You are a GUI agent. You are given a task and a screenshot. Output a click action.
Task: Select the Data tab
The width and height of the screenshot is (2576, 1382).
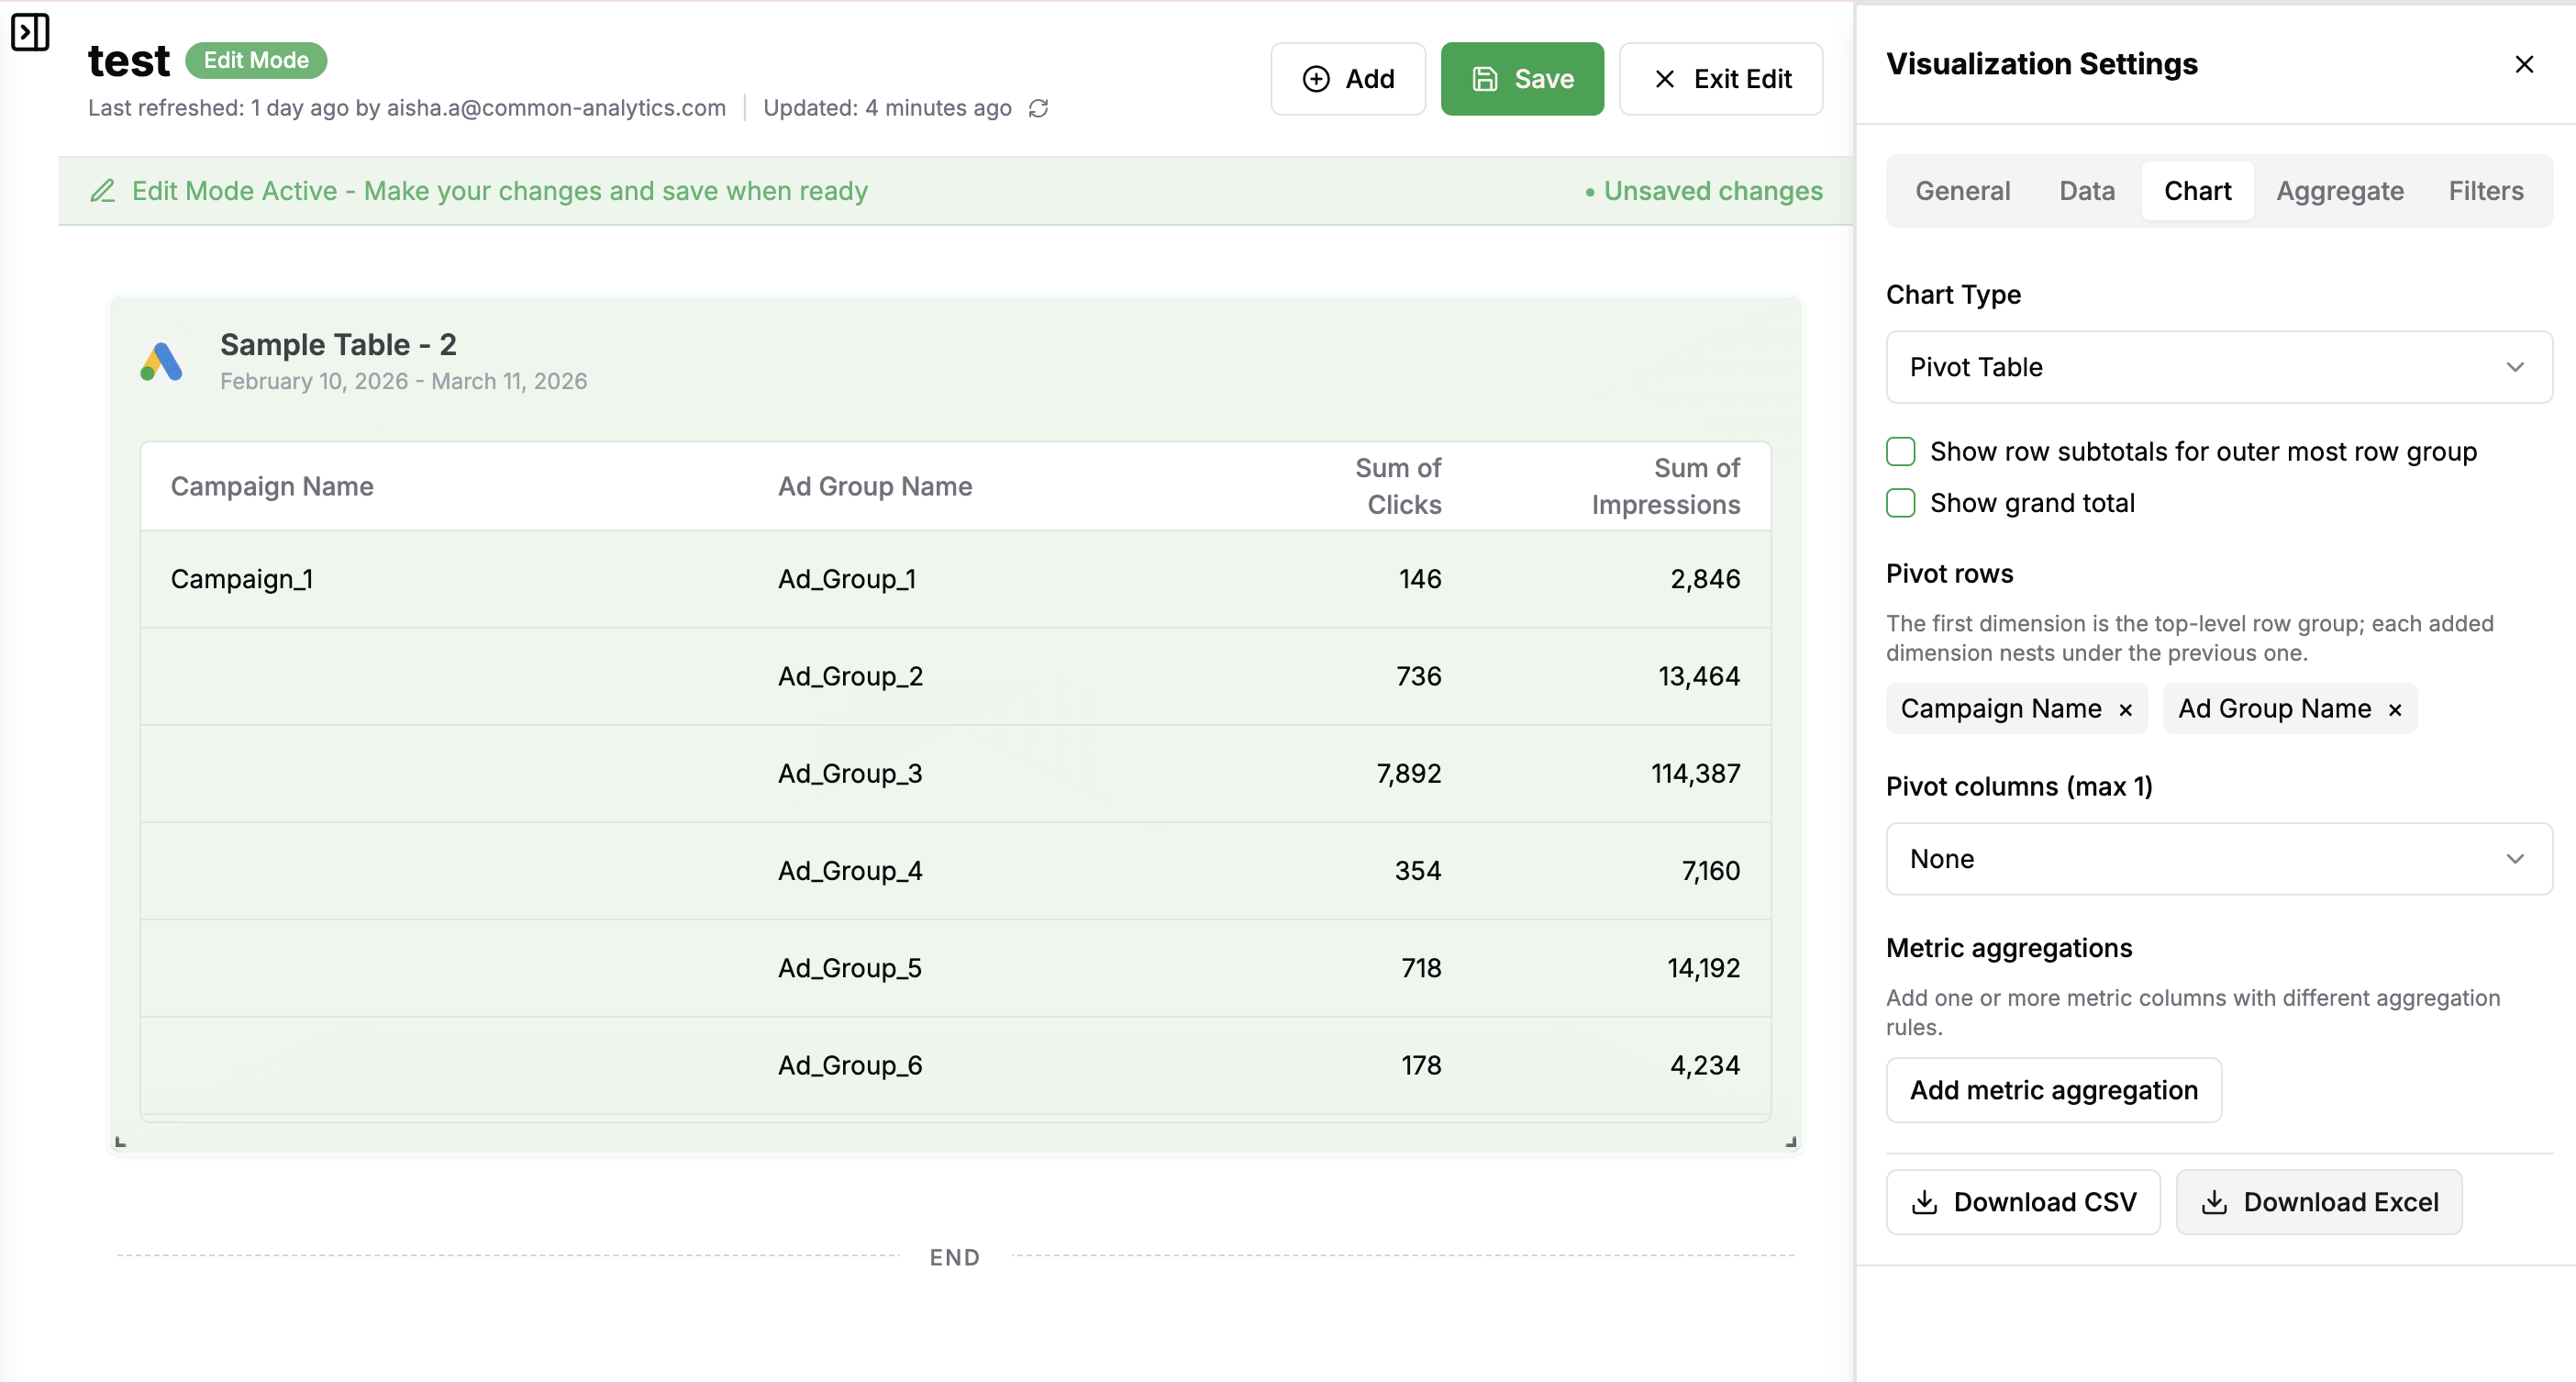(2086, 190)
